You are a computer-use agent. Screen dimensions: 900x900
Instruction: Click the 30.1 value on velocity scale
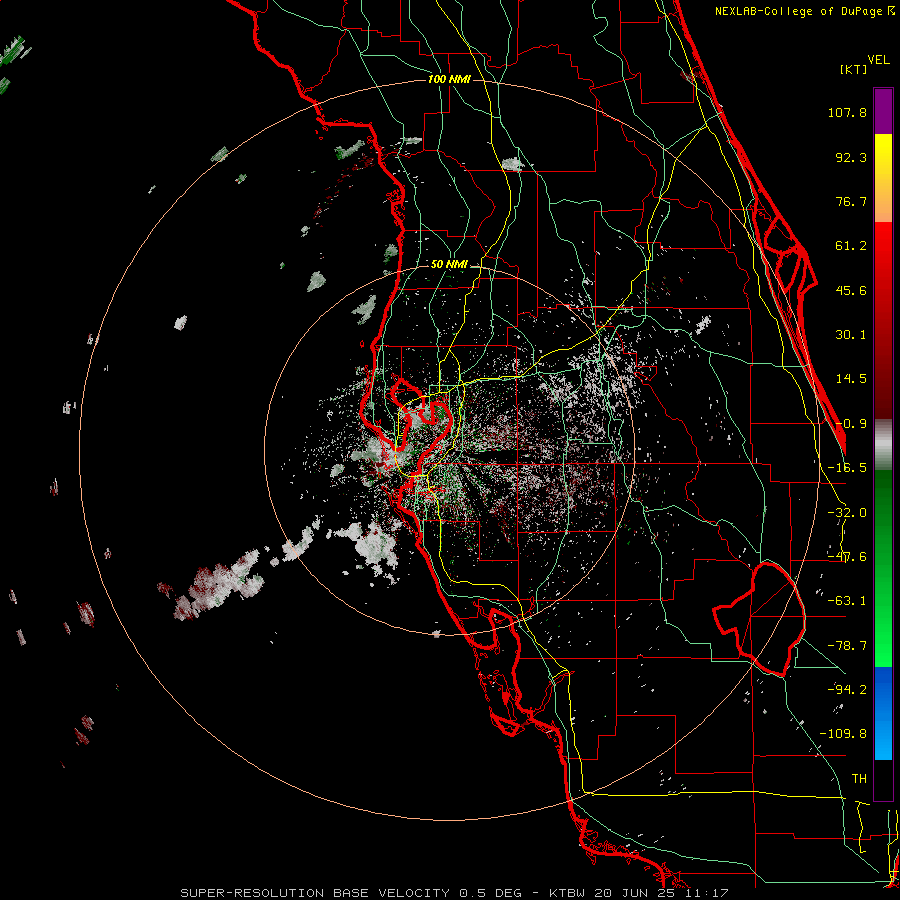pos(851,335)
